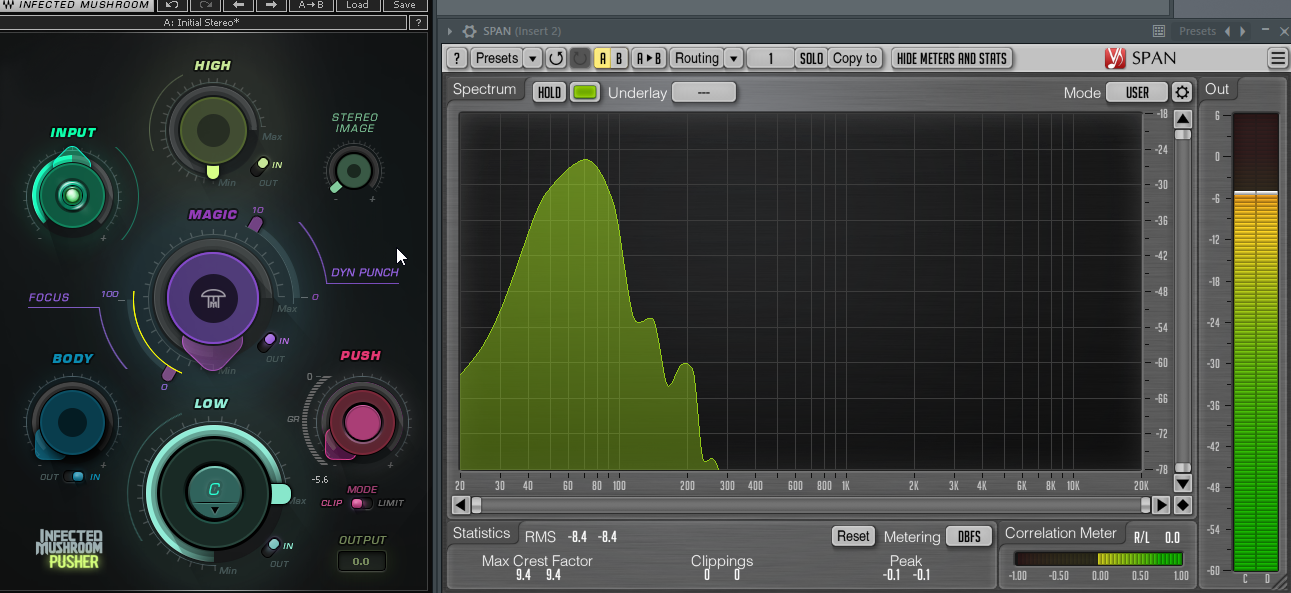The height and width of the screenshot is (593, 1291).
Task: Open the Pusher help question mark
Action: click(x=418, y=22)
